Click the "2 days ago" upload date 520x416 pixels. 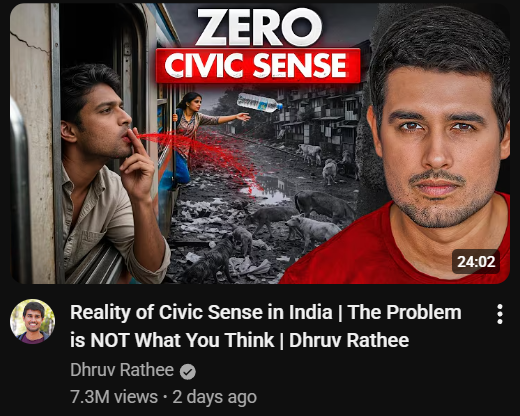click(x=214, y=397)
